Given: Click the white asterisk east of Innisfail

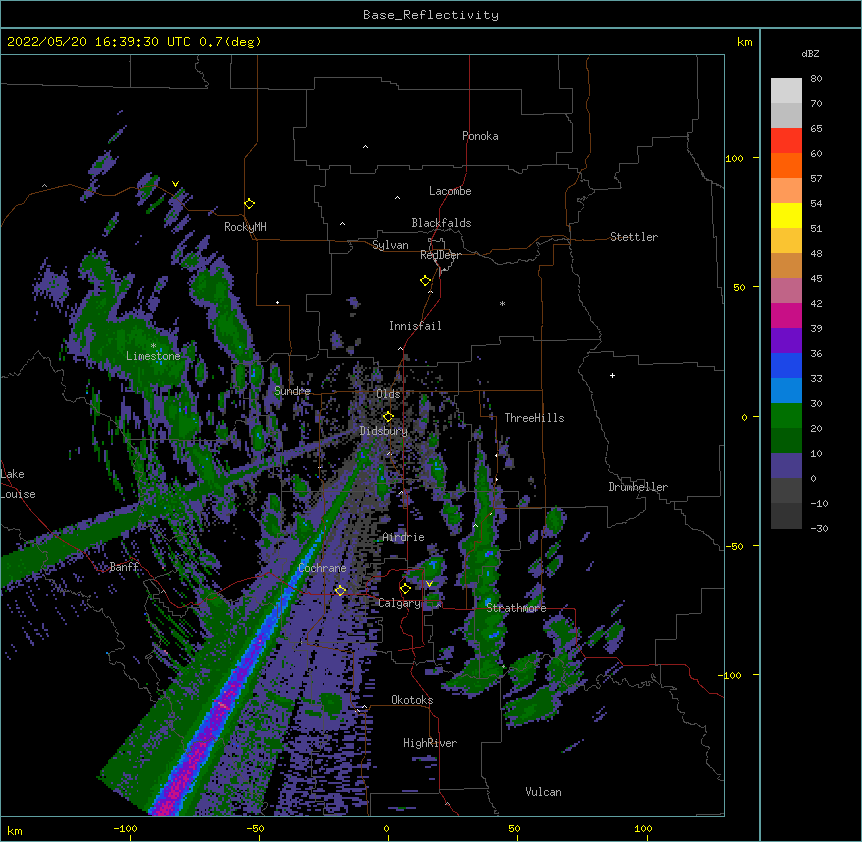Looking at the screenshot, I should coord(502,303).
